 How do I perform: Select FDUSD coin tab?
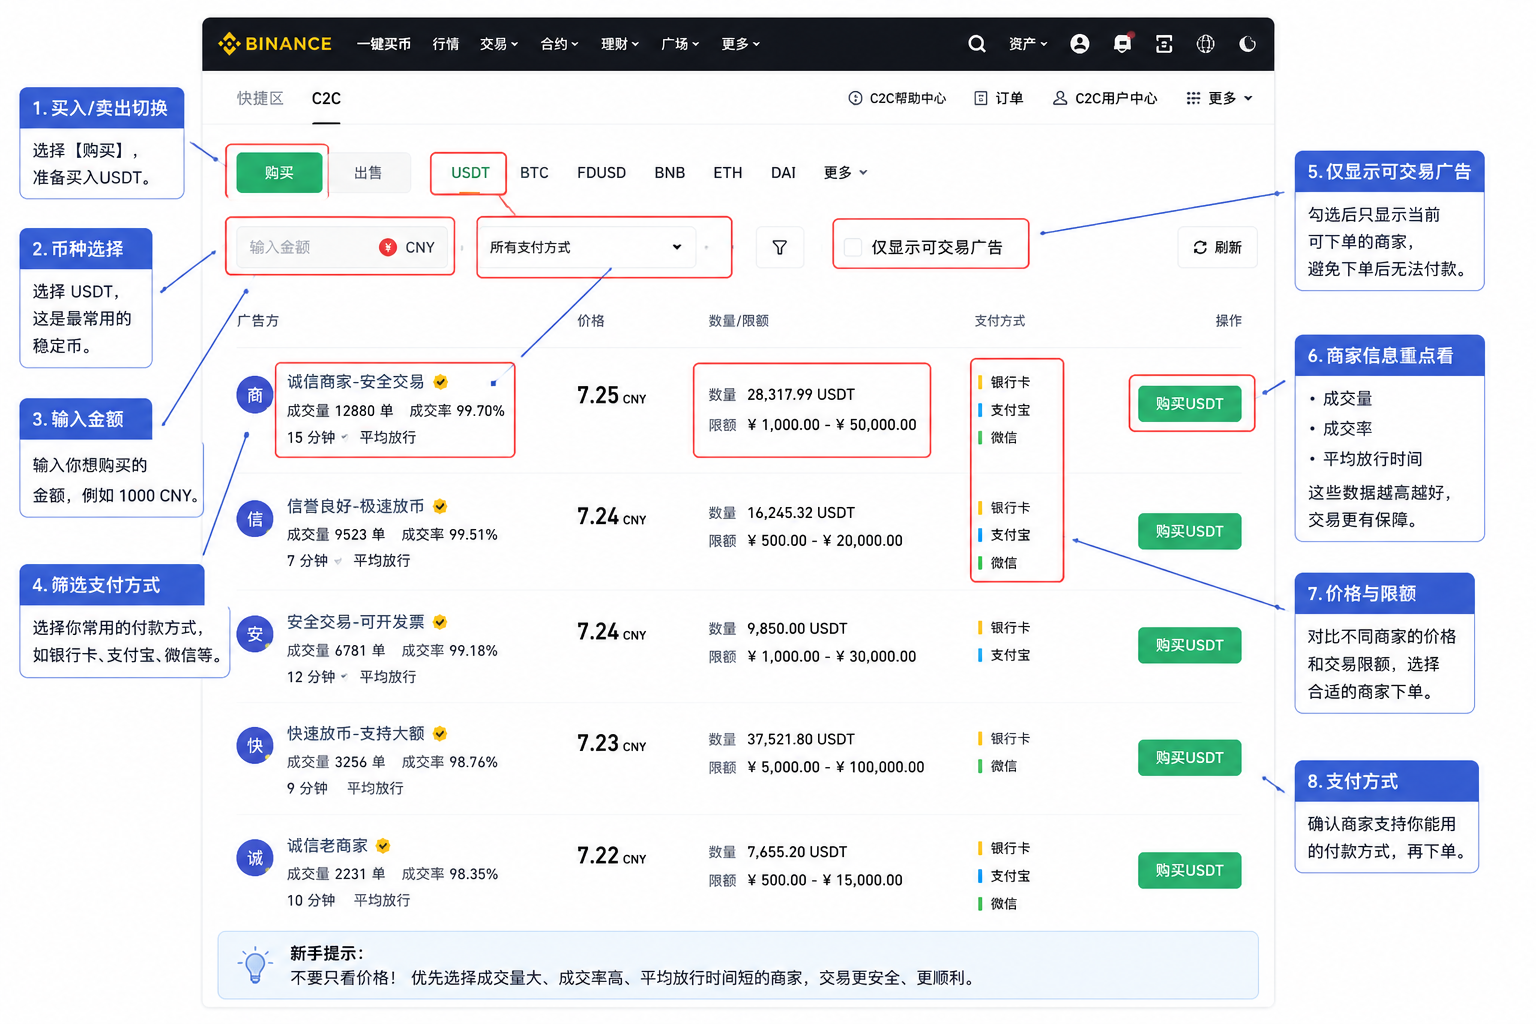[601, 173]
